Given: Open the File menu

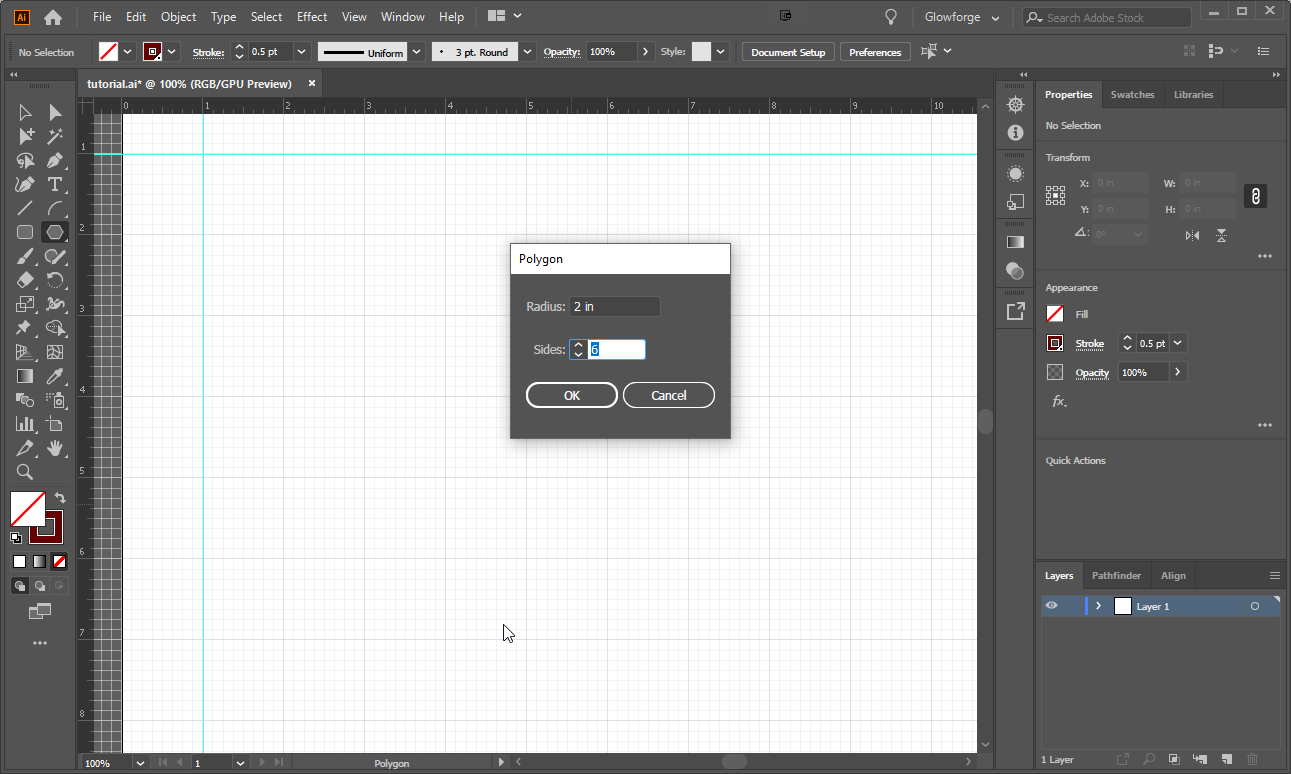Looking at the screenshot, I should tap(102, 17).
